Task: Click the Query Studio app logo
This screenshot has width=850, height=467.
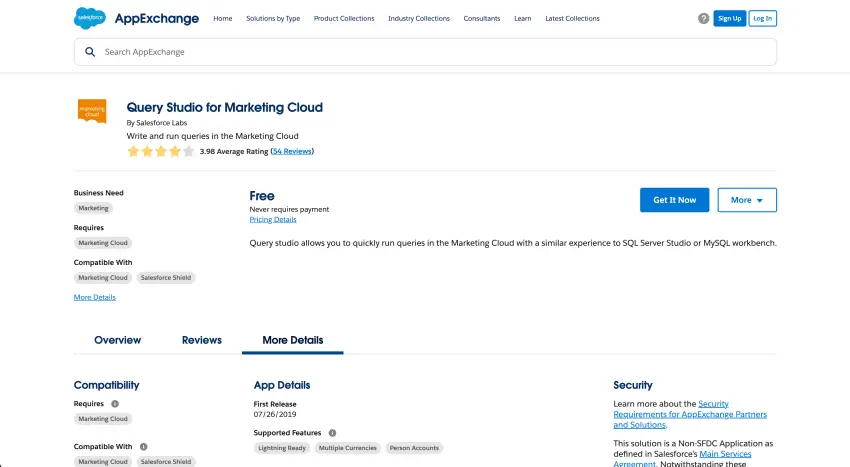Action: coord(91,111)
